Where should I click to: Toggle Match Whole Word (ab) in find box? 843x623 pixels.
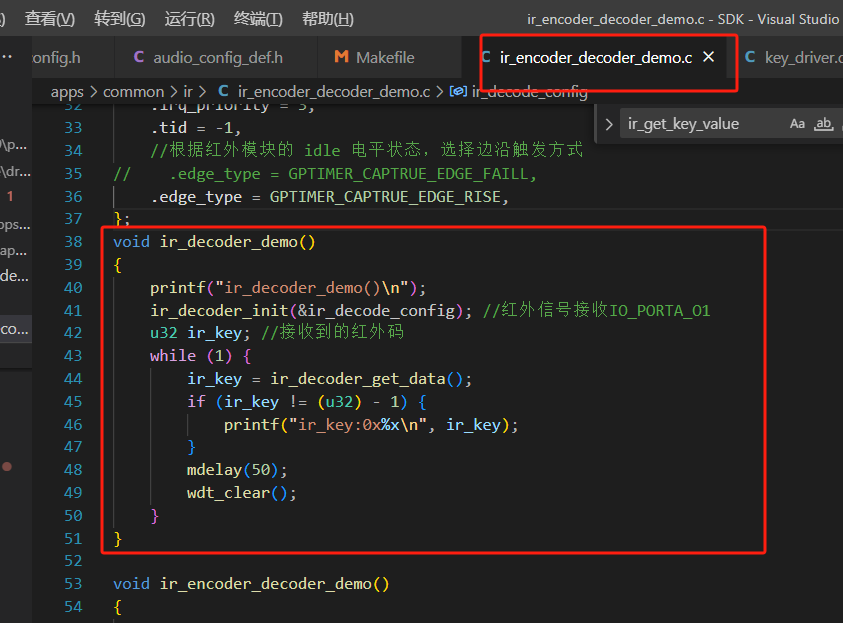[823, 124]
